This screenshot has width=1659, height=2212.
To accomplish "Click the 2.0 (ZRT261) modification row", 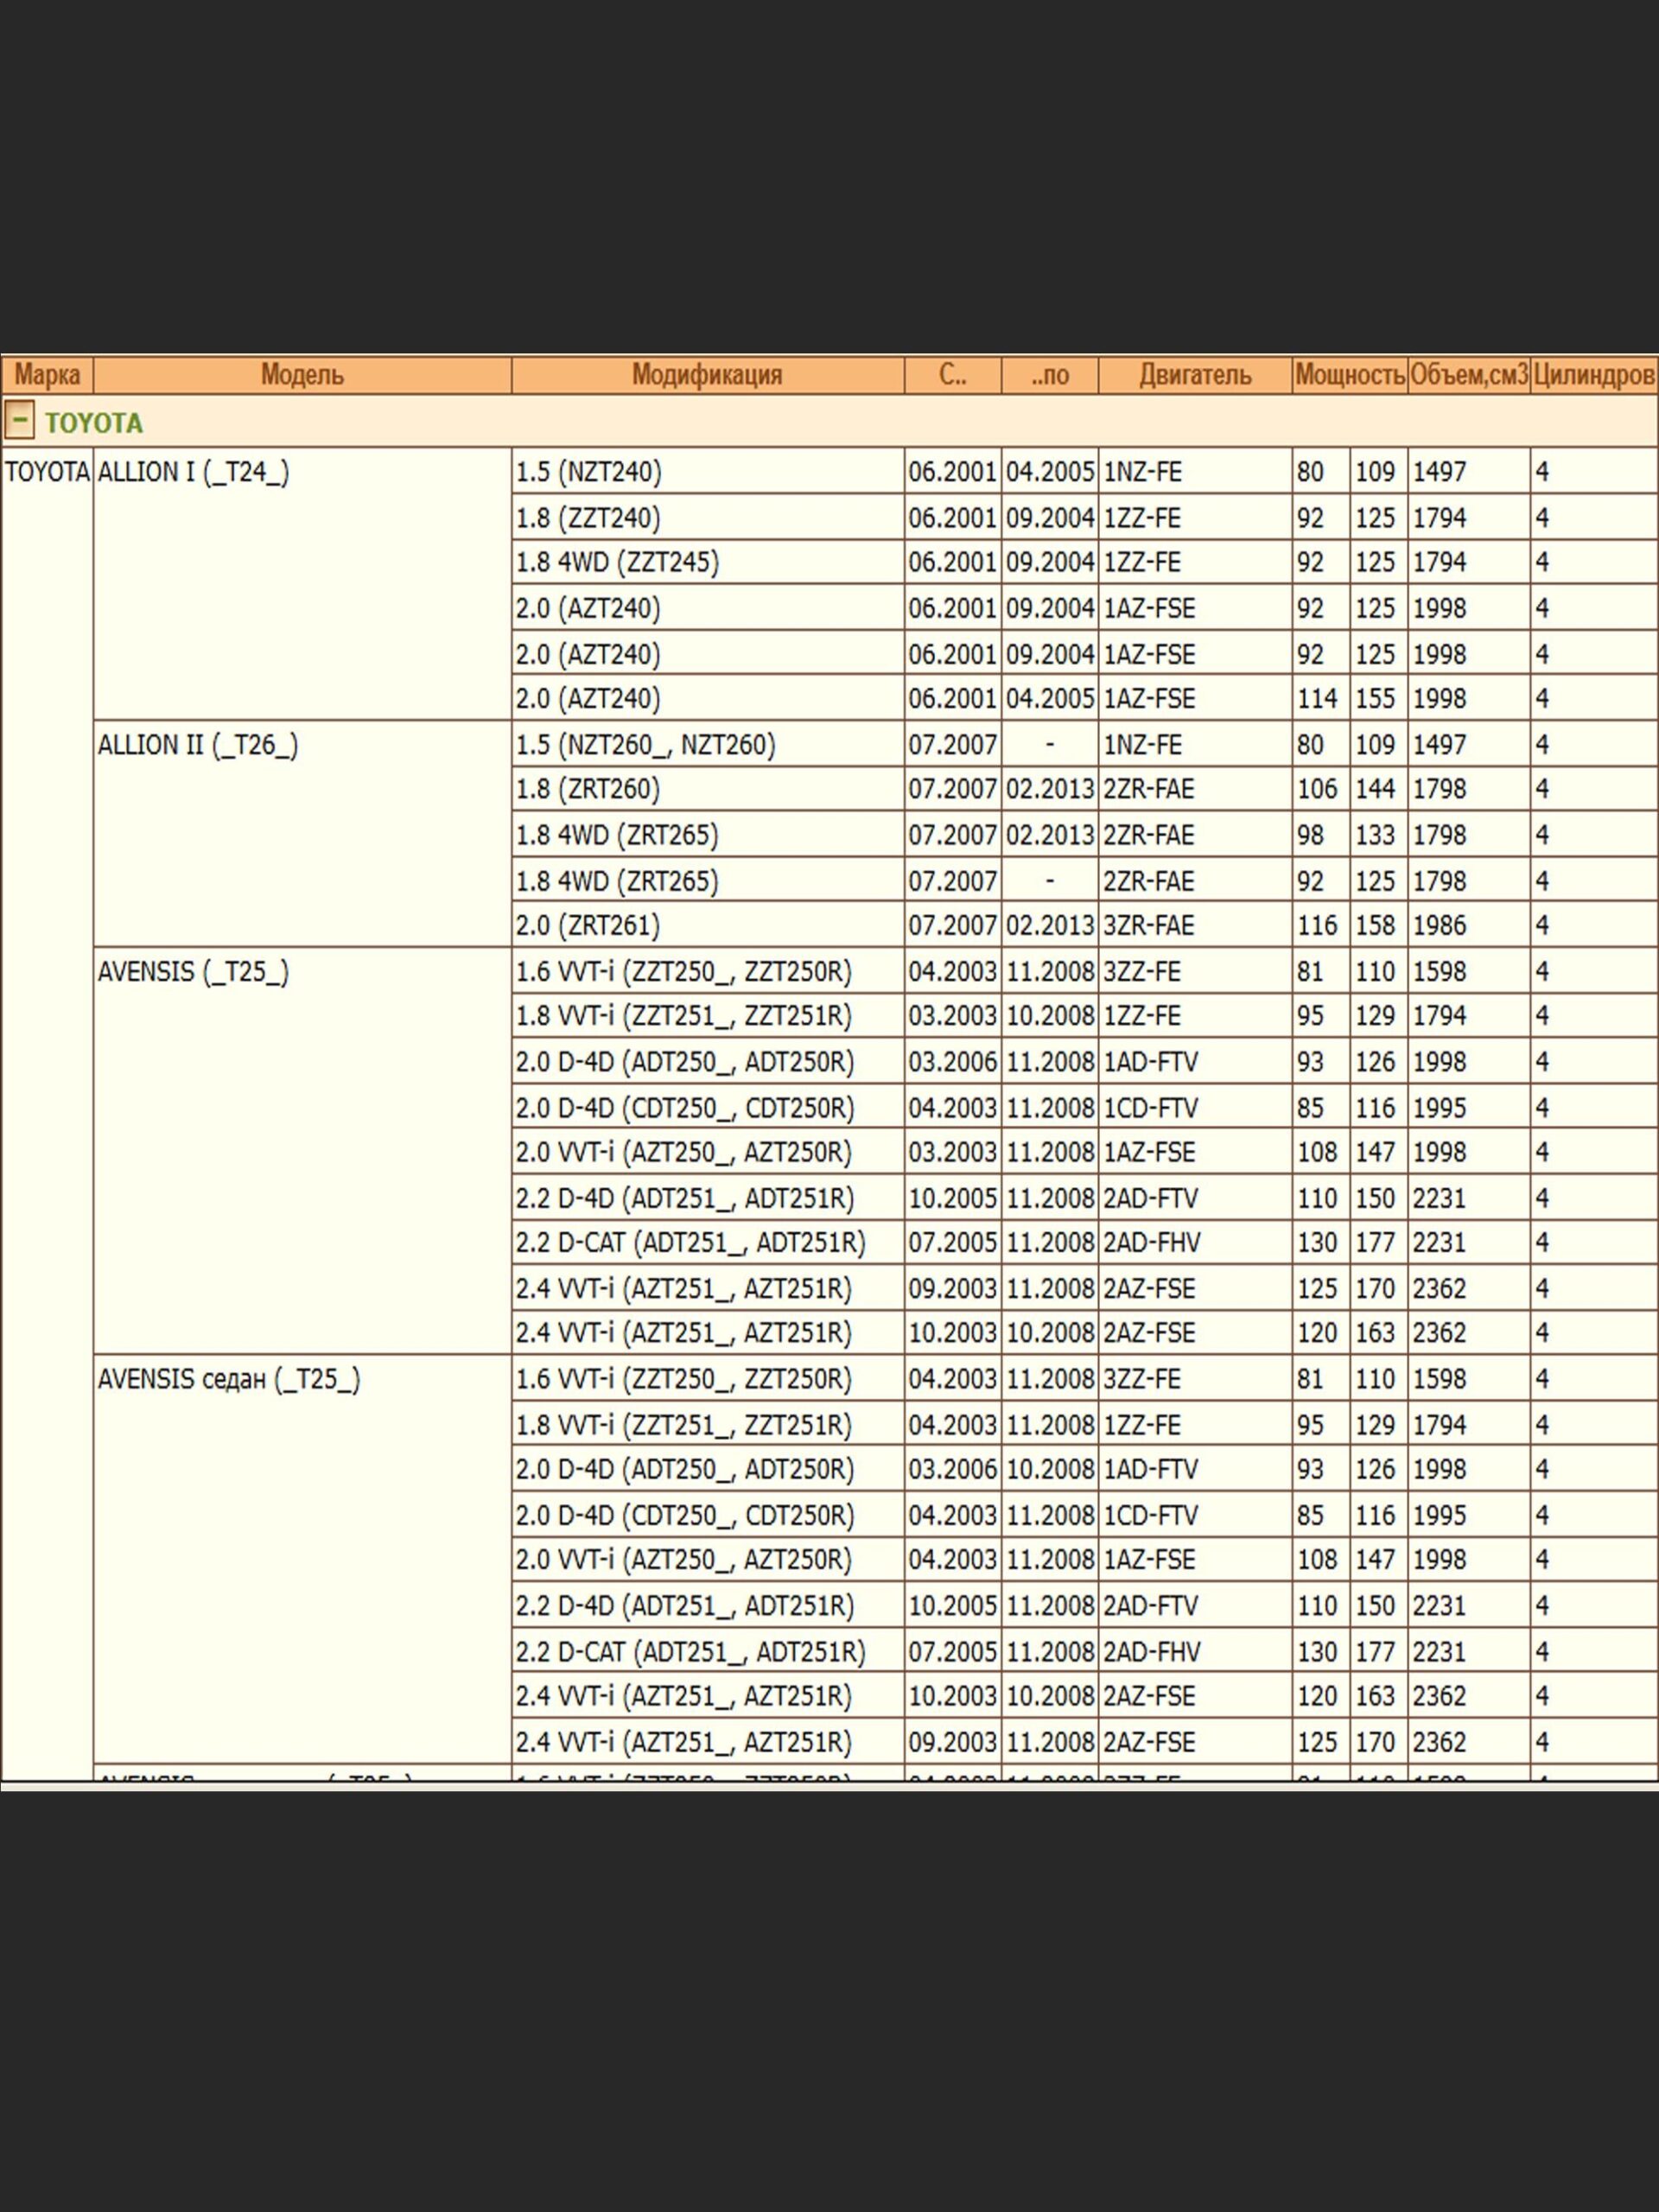I will coord(588,926).
